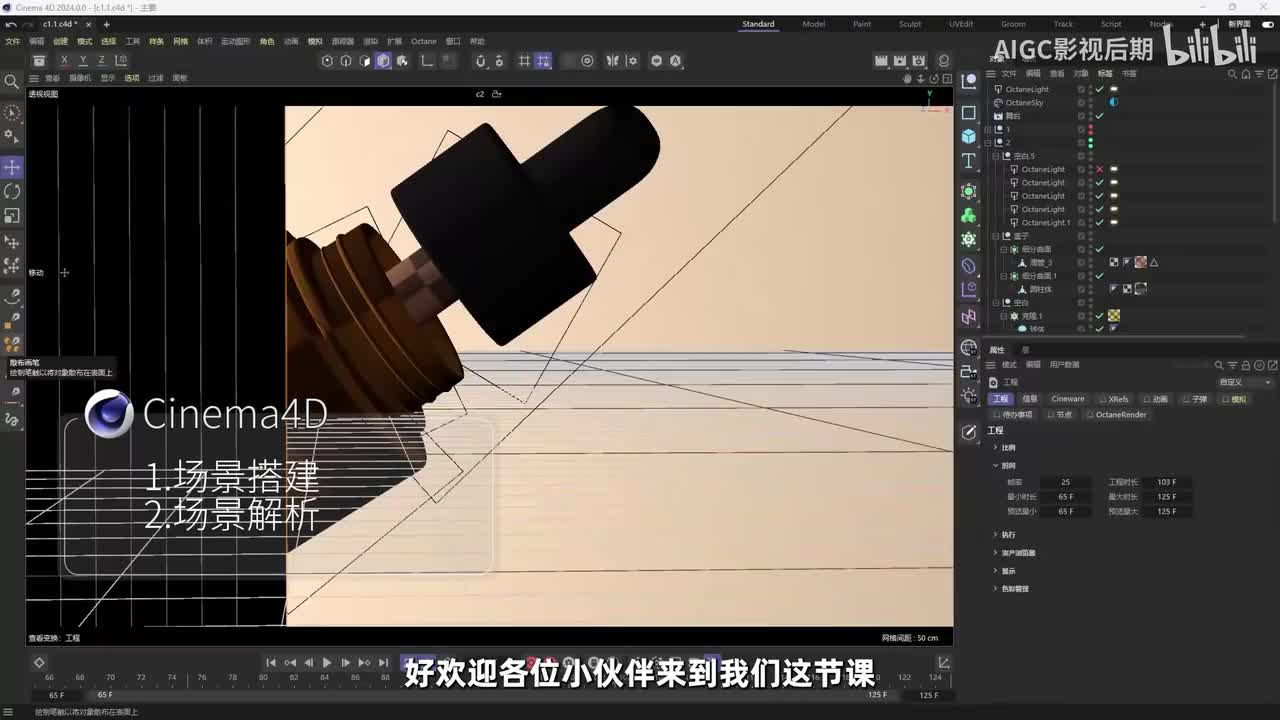The height and width of the screenshot is (720, 1280).
Task: Toggle the 舞台 object green check
Action: pos(1100,116)
